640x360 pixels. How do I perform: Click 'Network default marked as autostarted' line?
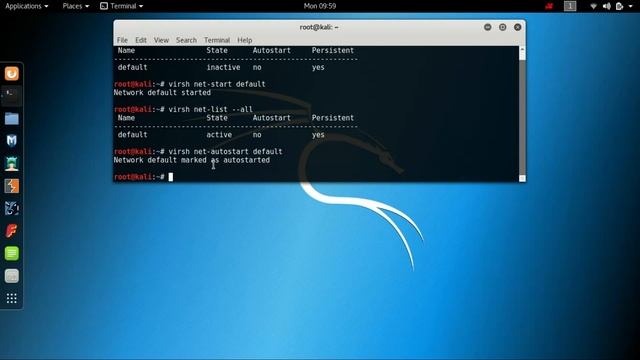coord(191,160)
